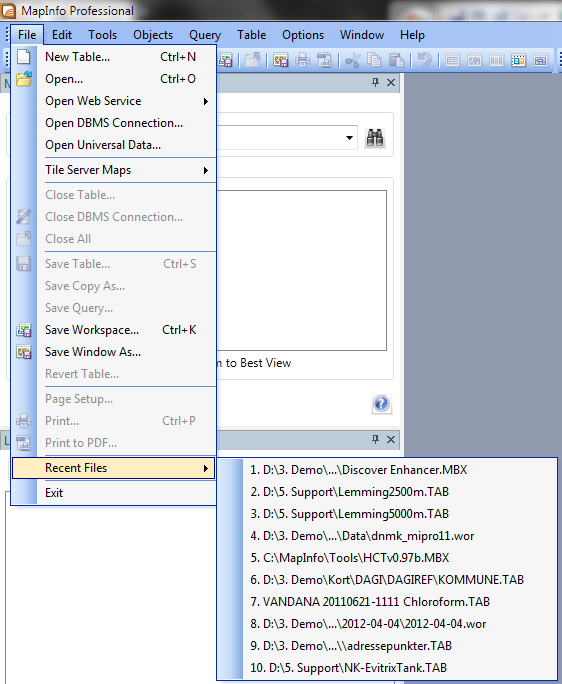Click the binoculars search icon
The width and height of the screenshot is (562, 684).
coord(375,138)
